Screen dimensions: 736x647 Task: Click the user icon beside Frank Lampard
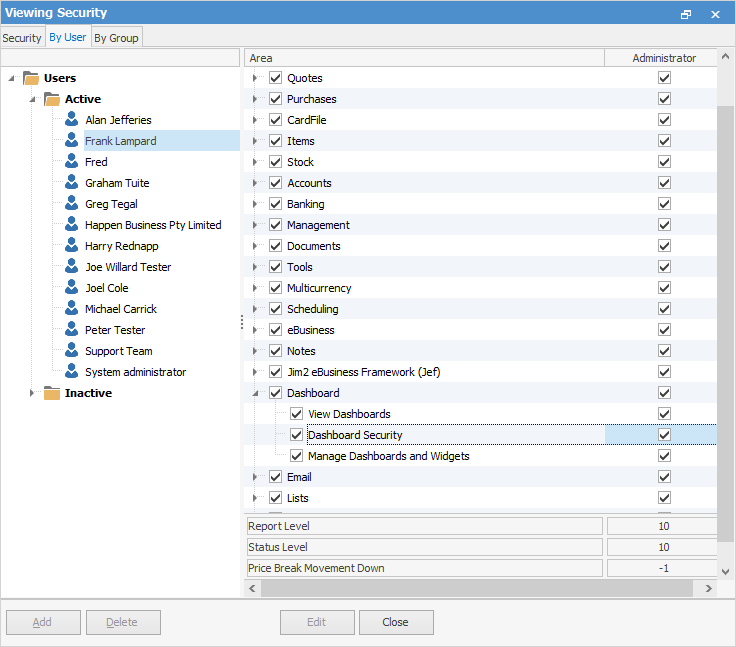coord(71,140)
